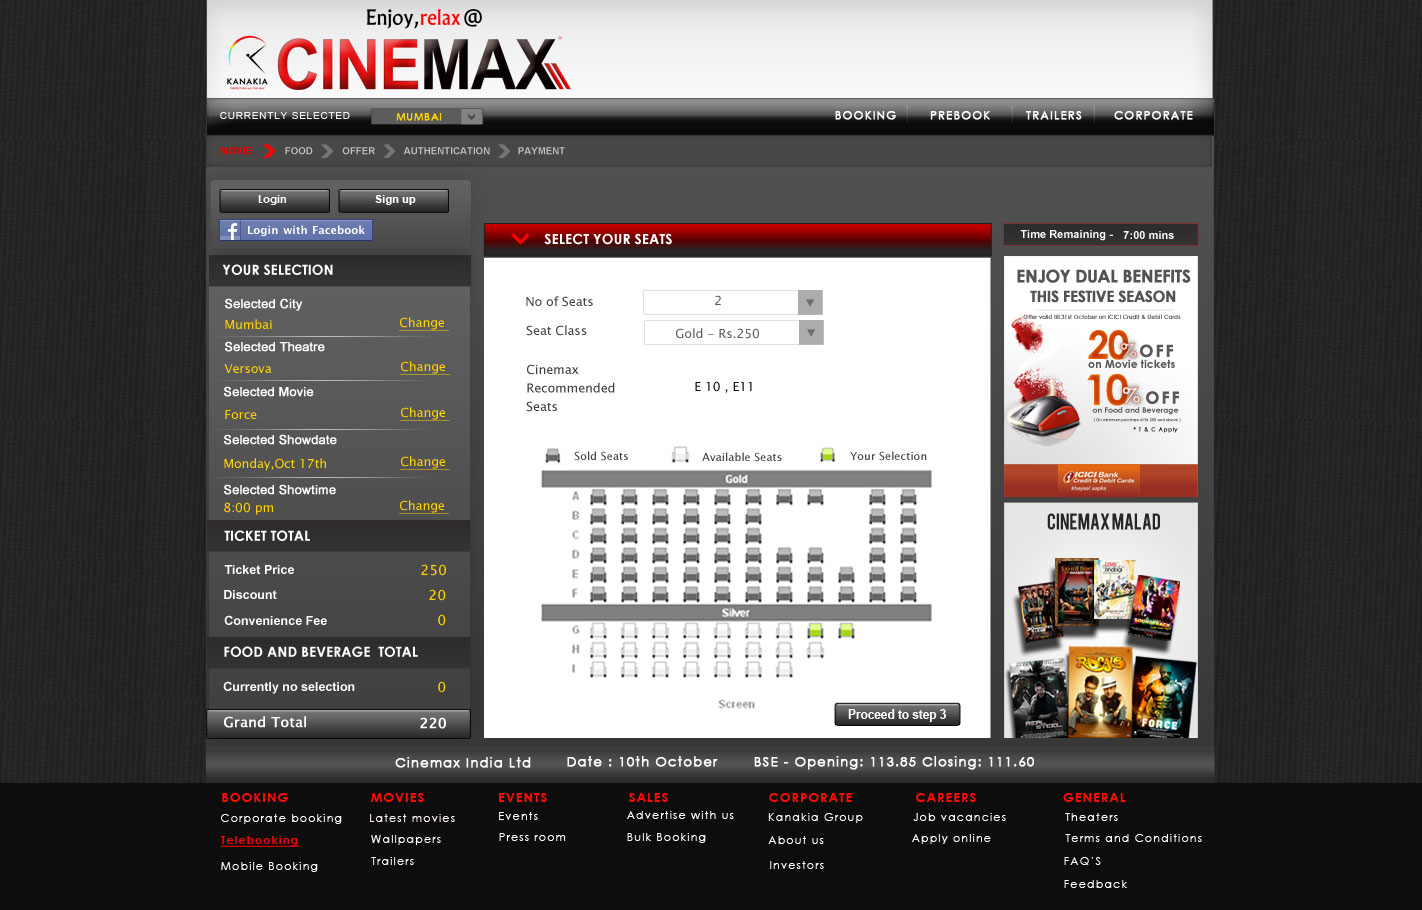The width and height of the screenshot is (1422, 910).
Task: Go to the OFFER step in breadcrumb
Action: [358, 151]
